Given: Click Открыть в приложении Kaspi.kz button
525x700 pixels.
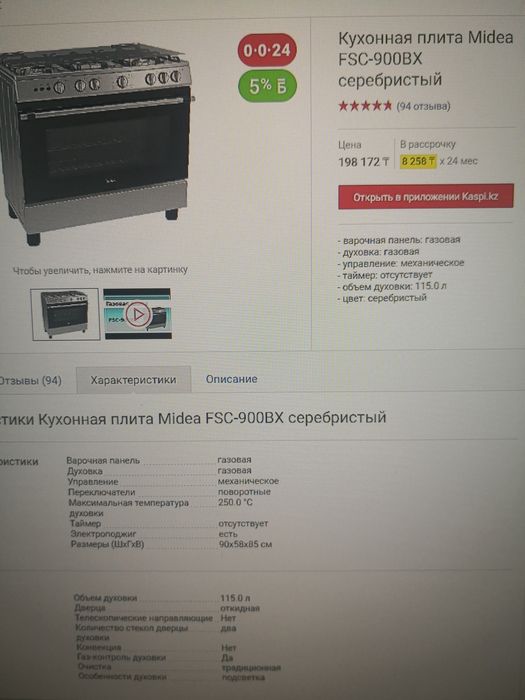Looking at the screenshot, I should 425,196.
